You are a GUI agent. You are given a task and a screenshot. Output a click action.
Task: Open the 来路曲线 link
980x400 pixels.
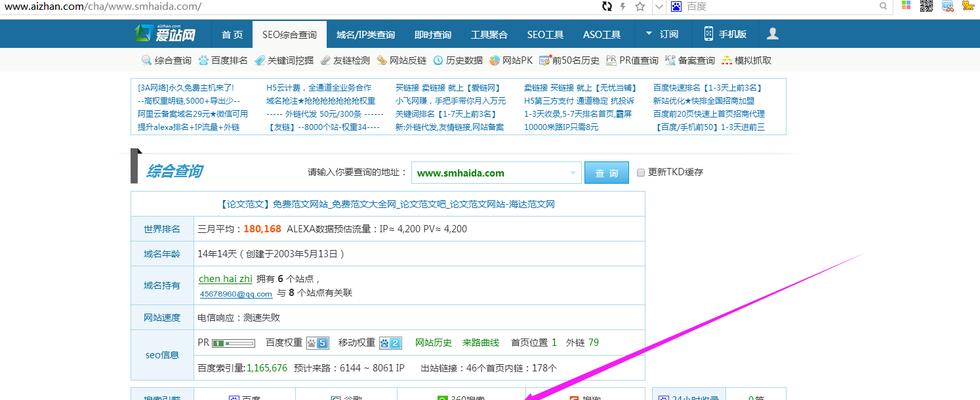[x=481, y=342]
